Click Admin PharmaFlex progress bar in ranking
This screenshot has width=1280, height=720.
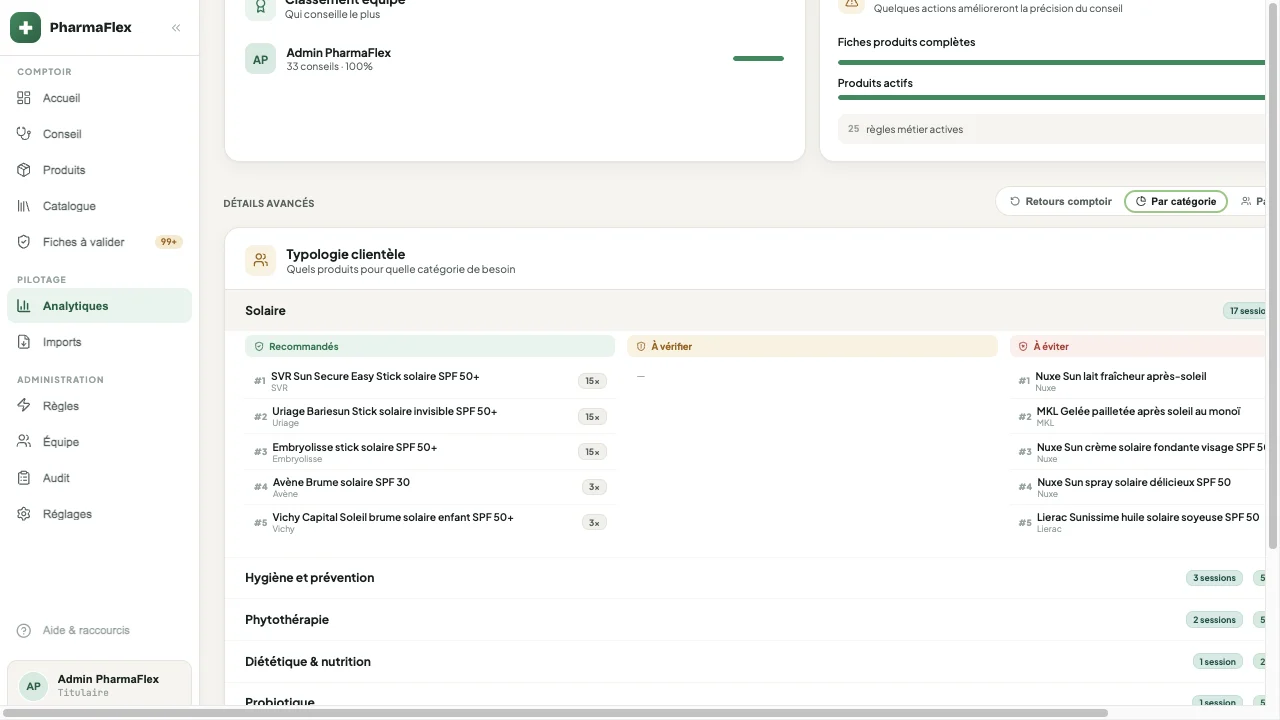[x=758, y=59]
